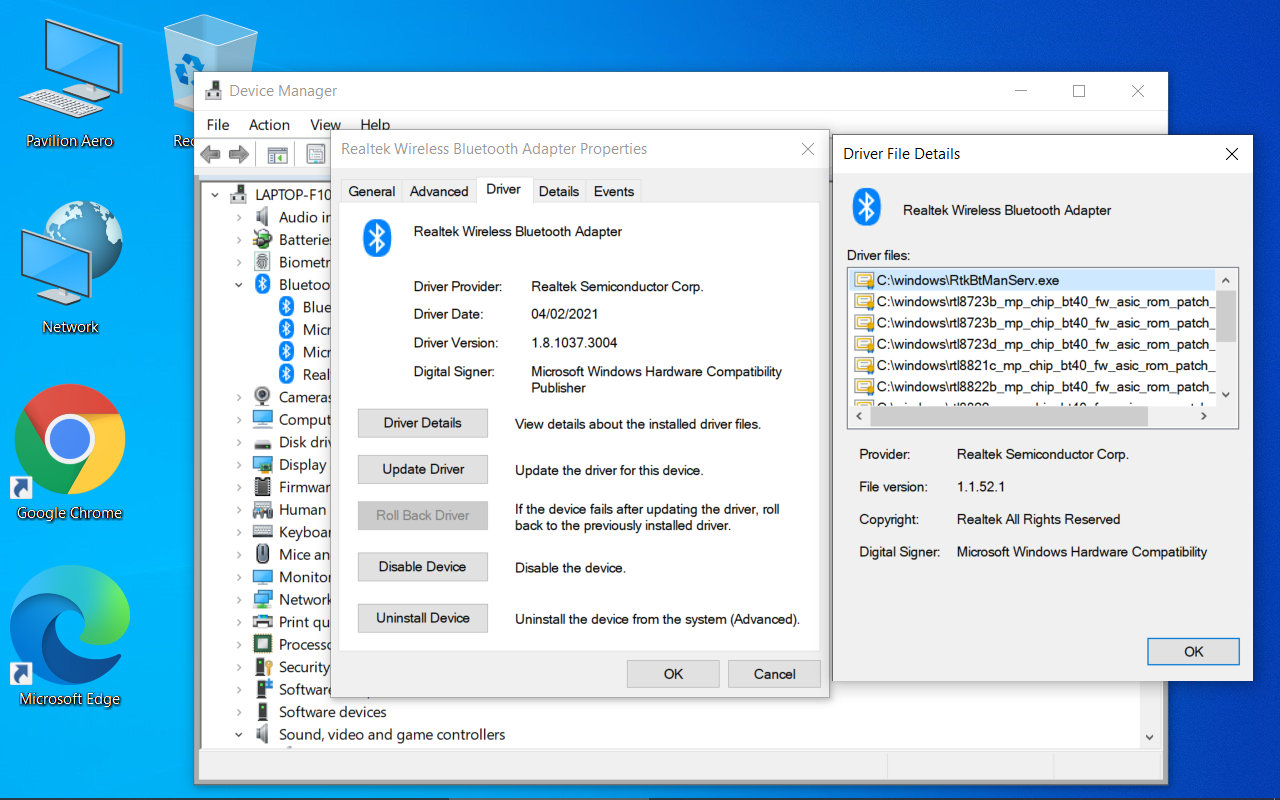Collapse the LAPTOP root node
This screenshot has width=1280, height=800.
[x=215, y=194]
